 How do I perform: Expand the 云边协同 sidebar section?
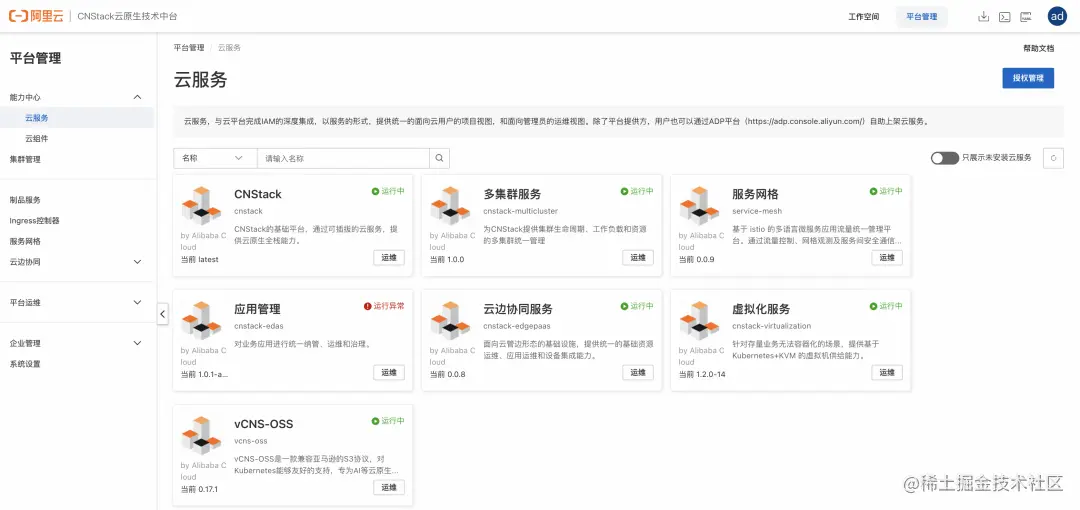(x=137, y=262)
